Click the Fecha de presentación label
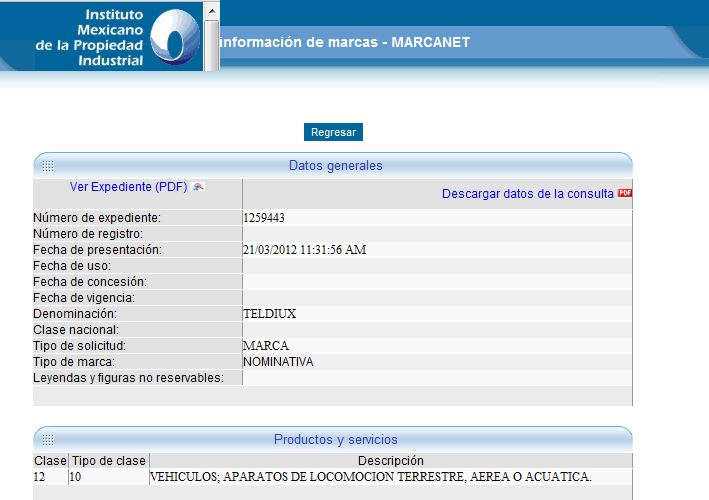Image resolution: width=709 pixels, height=500 pixels. coord(97,250)
